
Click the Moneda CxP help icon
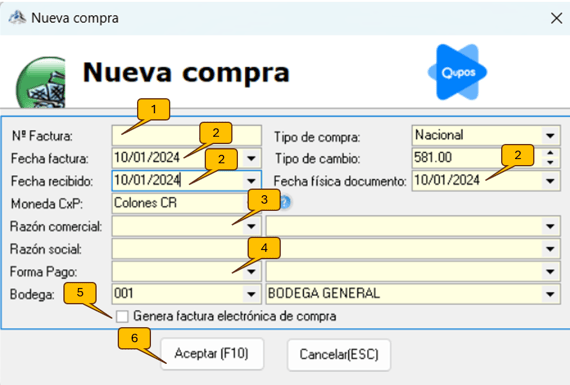[x=286, y=202]
